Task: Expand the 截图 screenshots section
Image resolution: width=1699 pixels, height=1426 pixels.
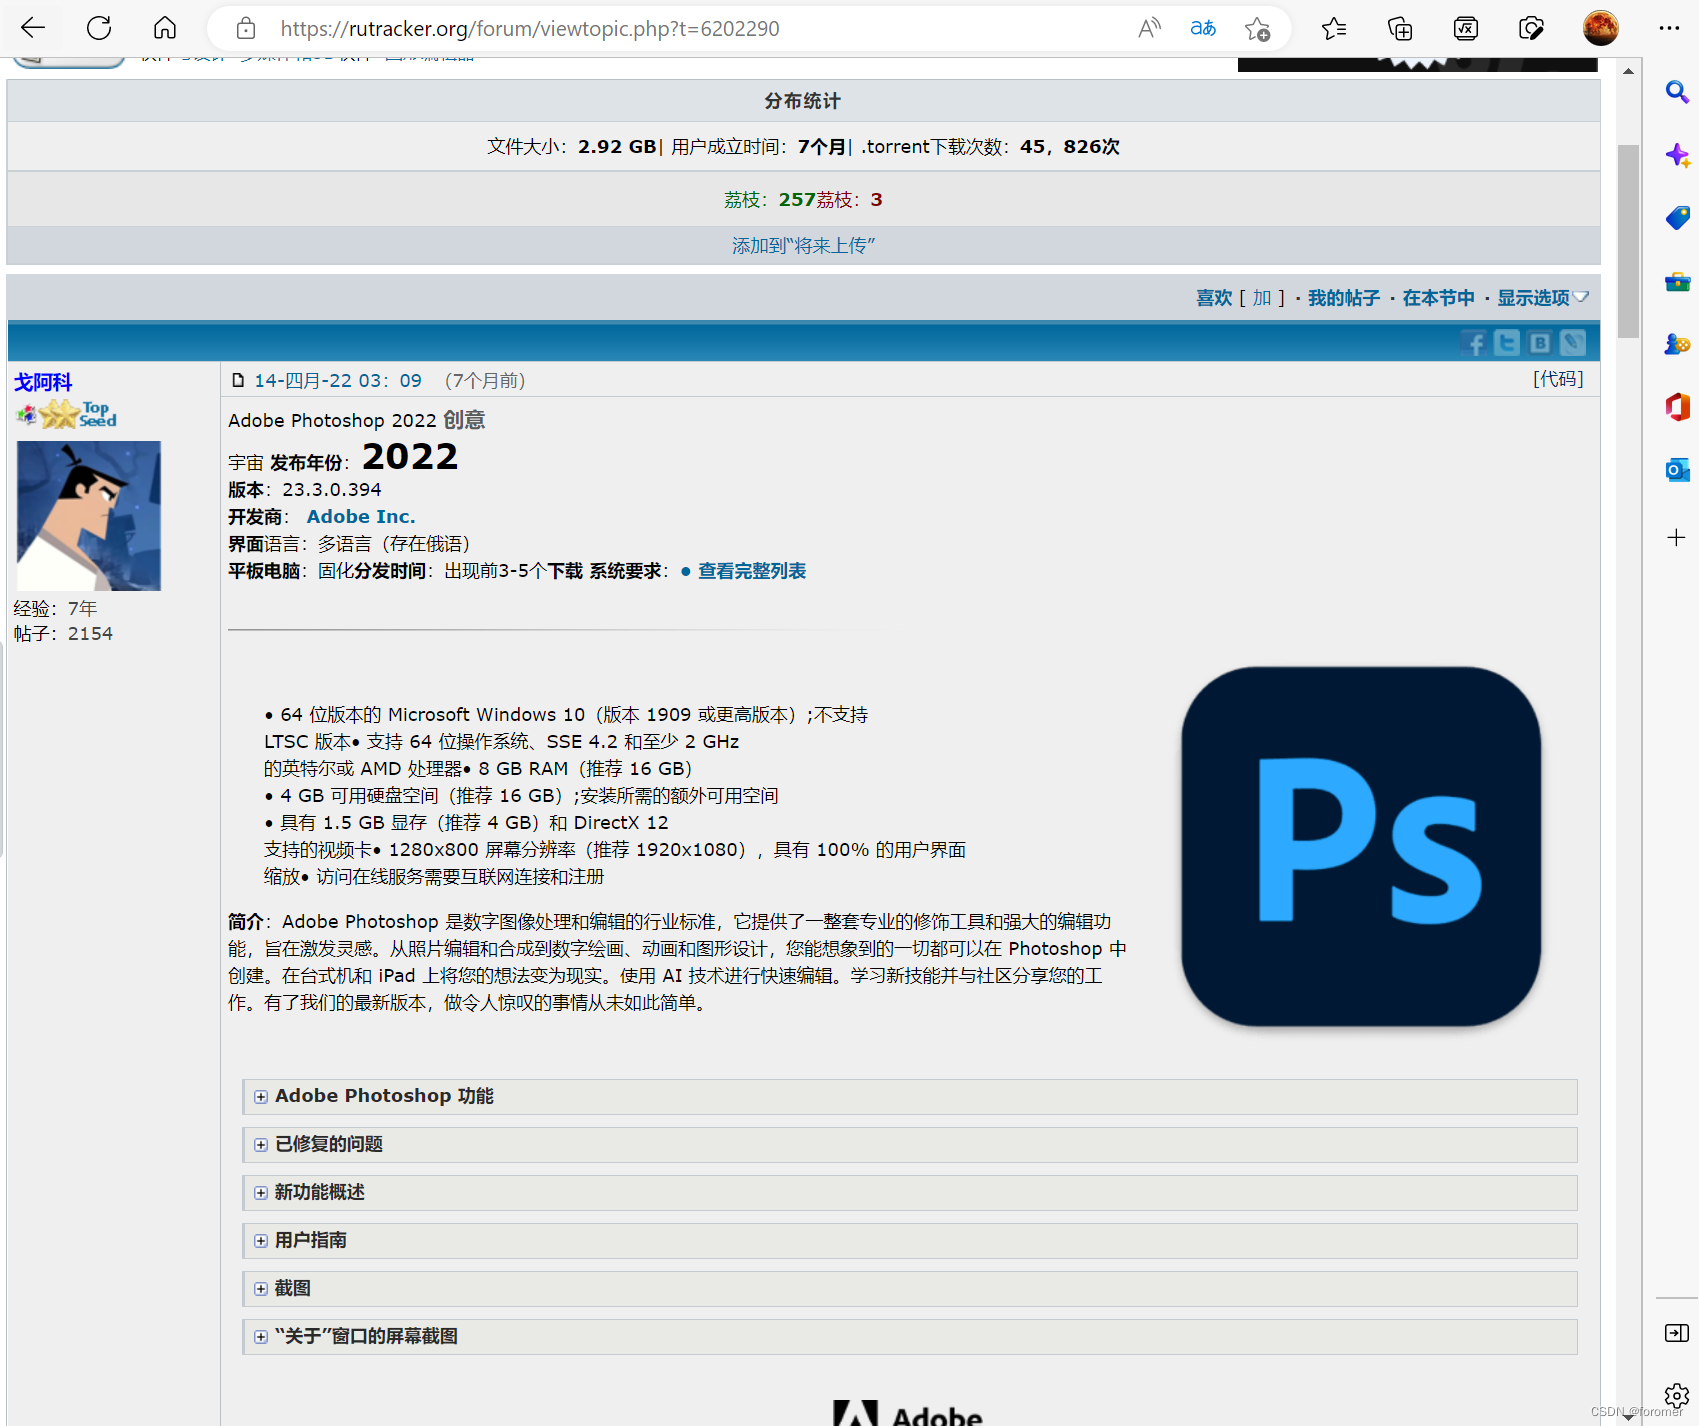Action: [261, 1289]
